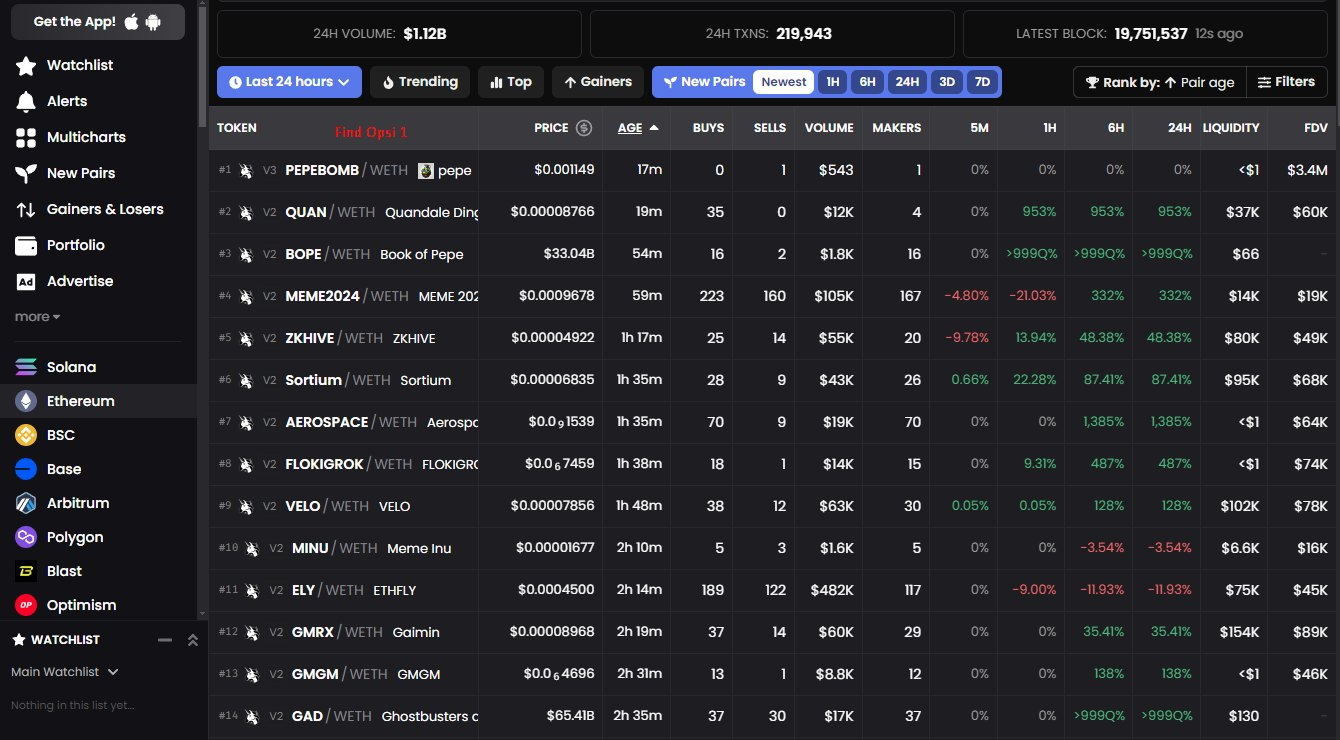The image size is (1340, 740).
Task: Open Sortium / WETH pair row
Action: click(x=774, y=380)
